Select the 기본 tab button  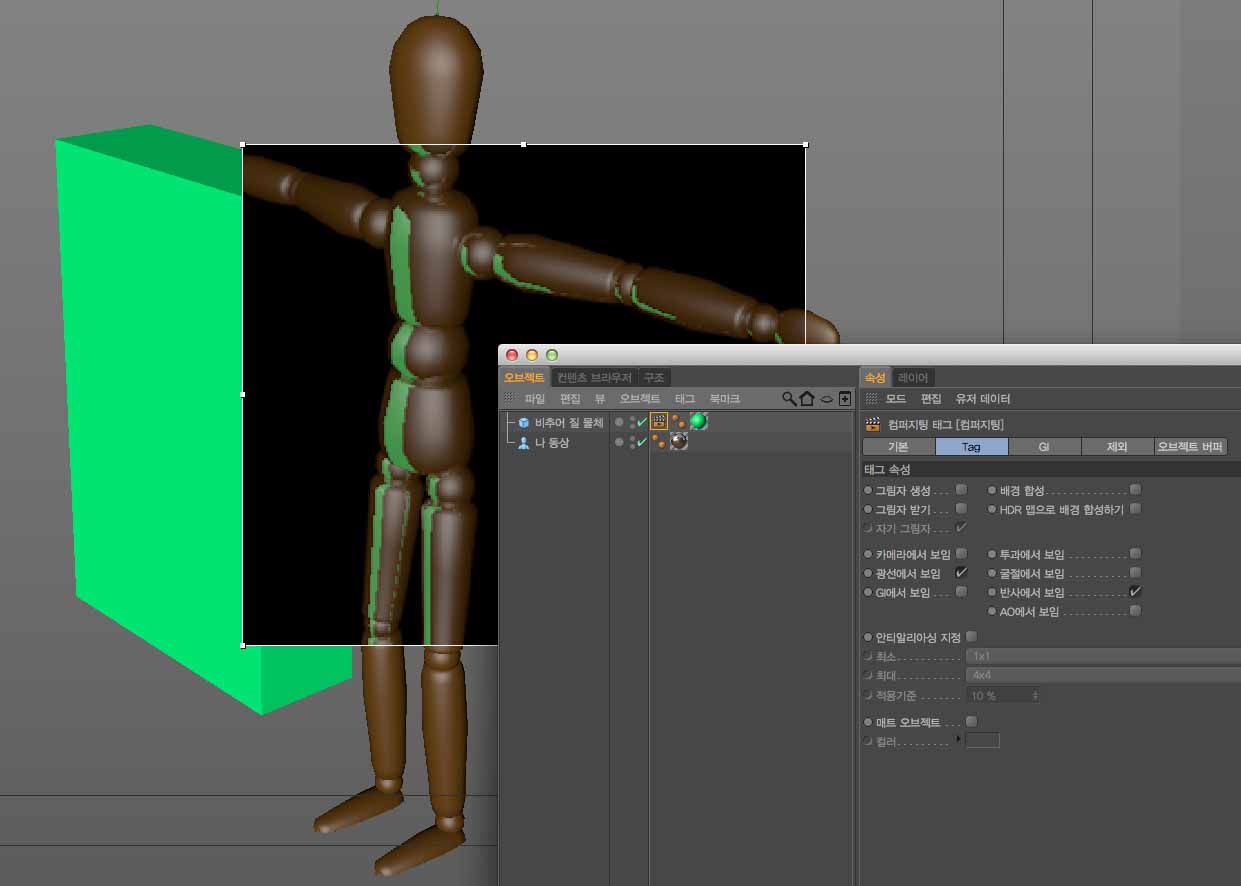click(x=898, y=447)
